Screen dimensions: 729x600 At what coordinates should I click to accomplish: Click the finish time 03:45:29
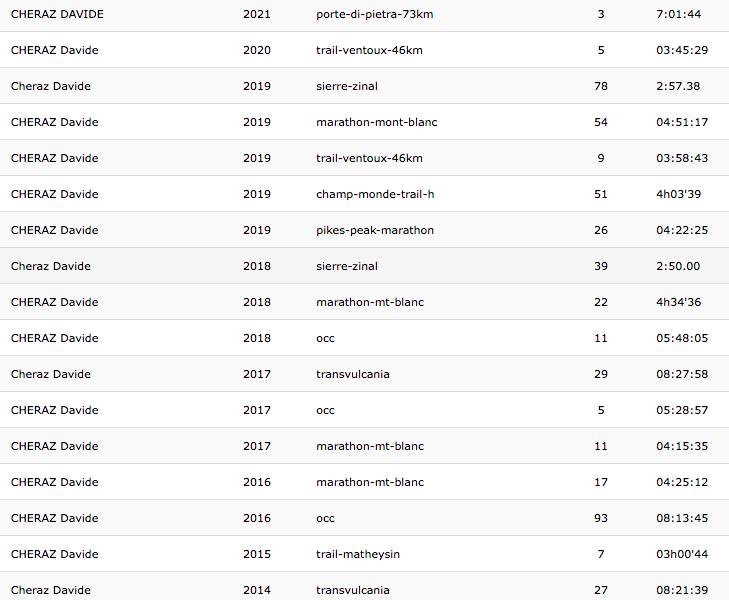click(682, 50)
